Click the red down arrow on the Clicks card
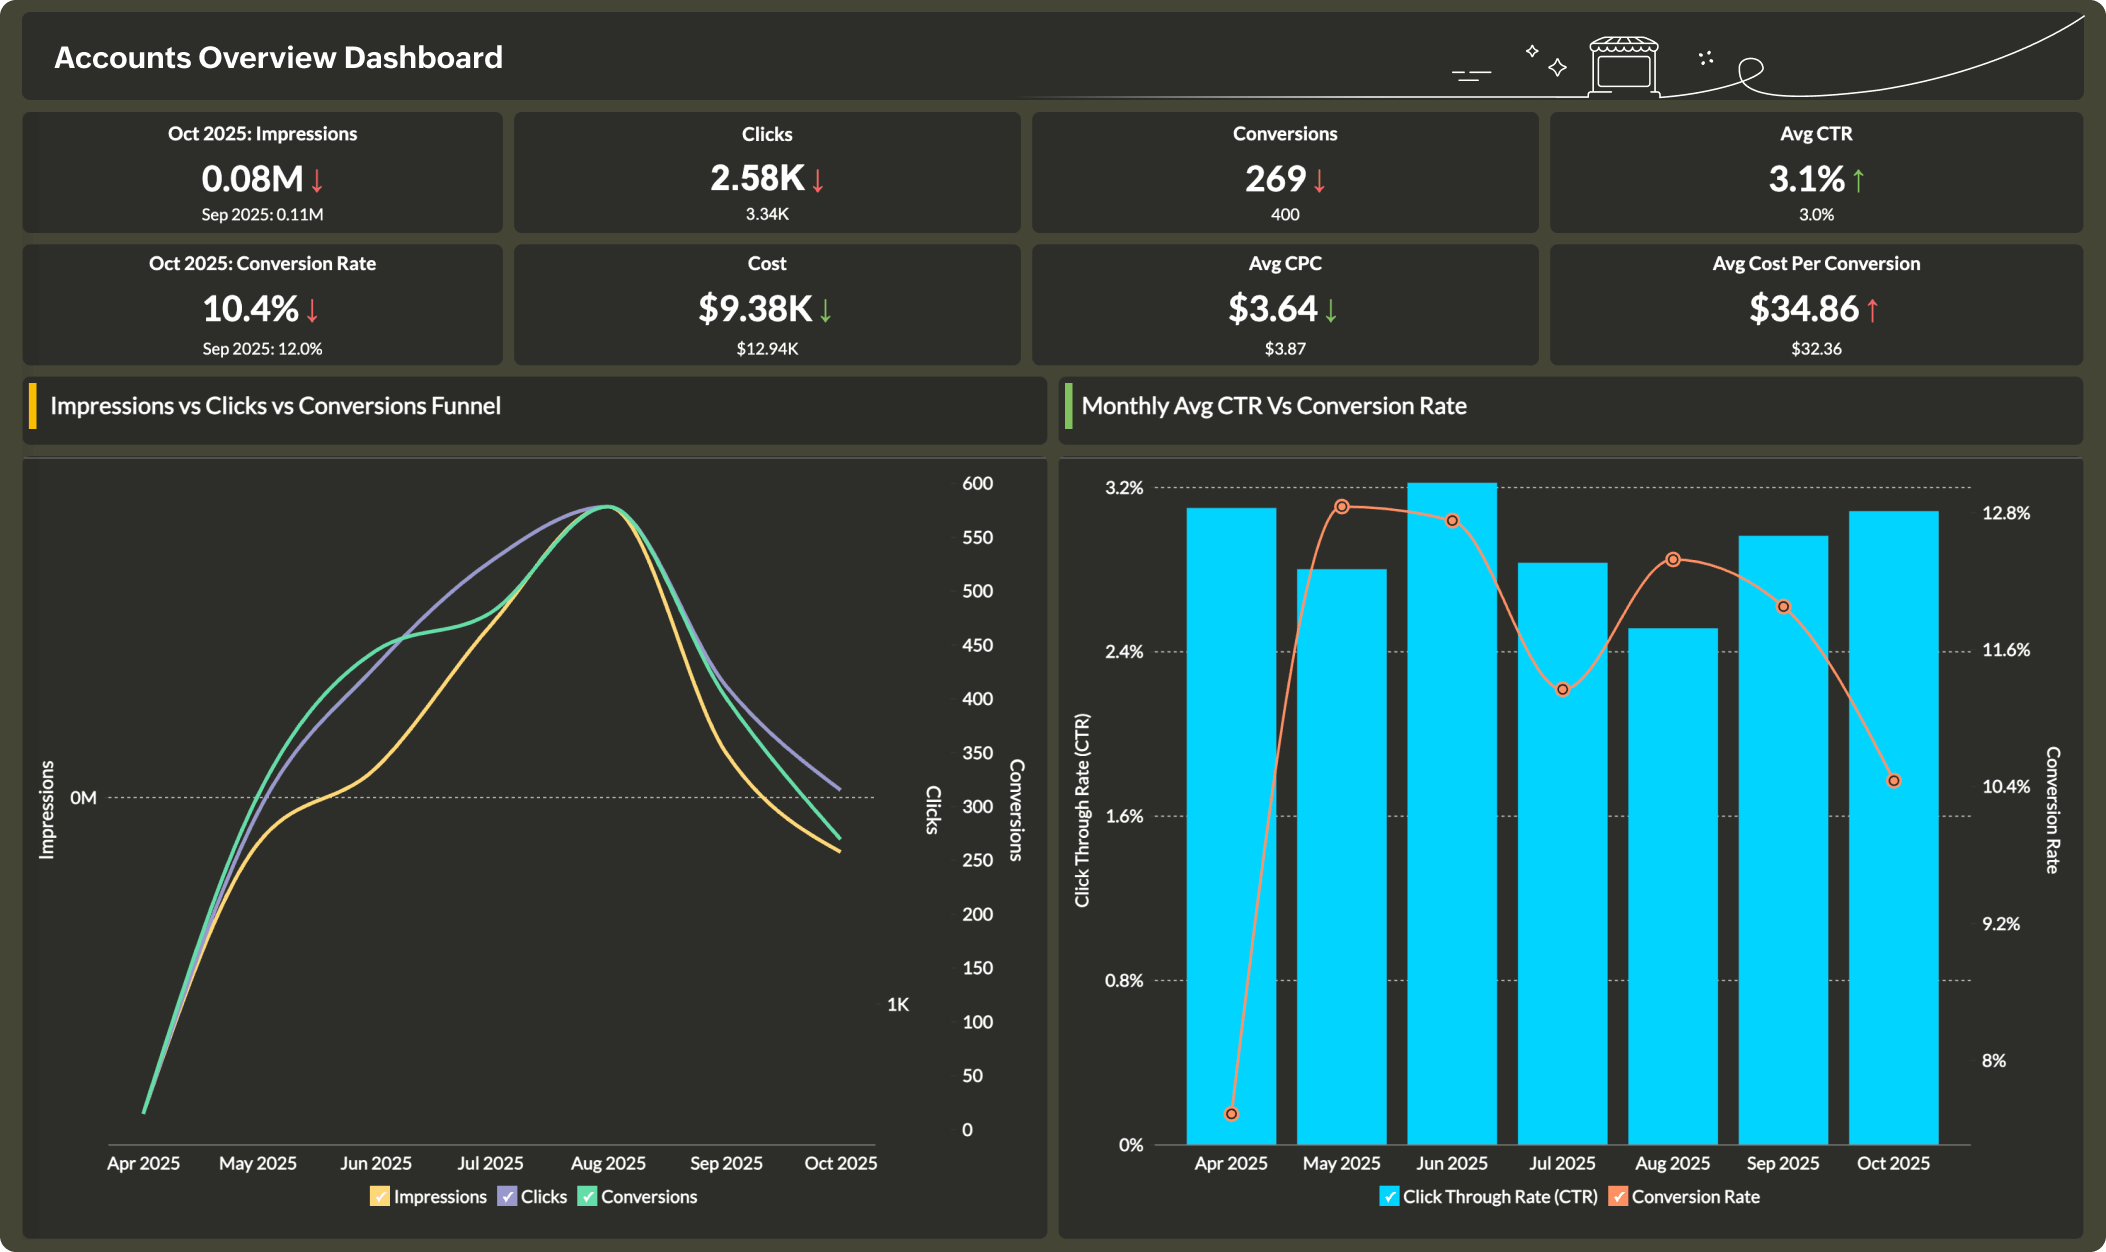Screen dimensions: 2106x1252 [817, 182]
